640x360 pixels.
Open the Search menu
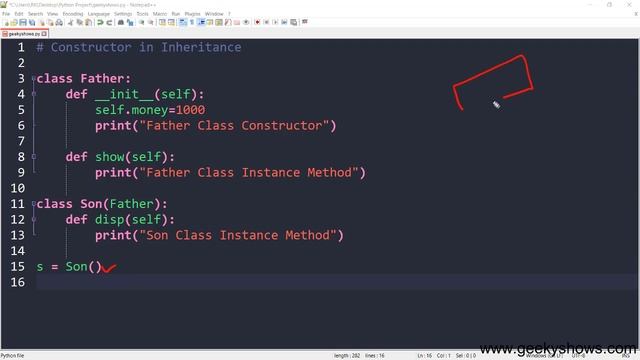(36, 14)
